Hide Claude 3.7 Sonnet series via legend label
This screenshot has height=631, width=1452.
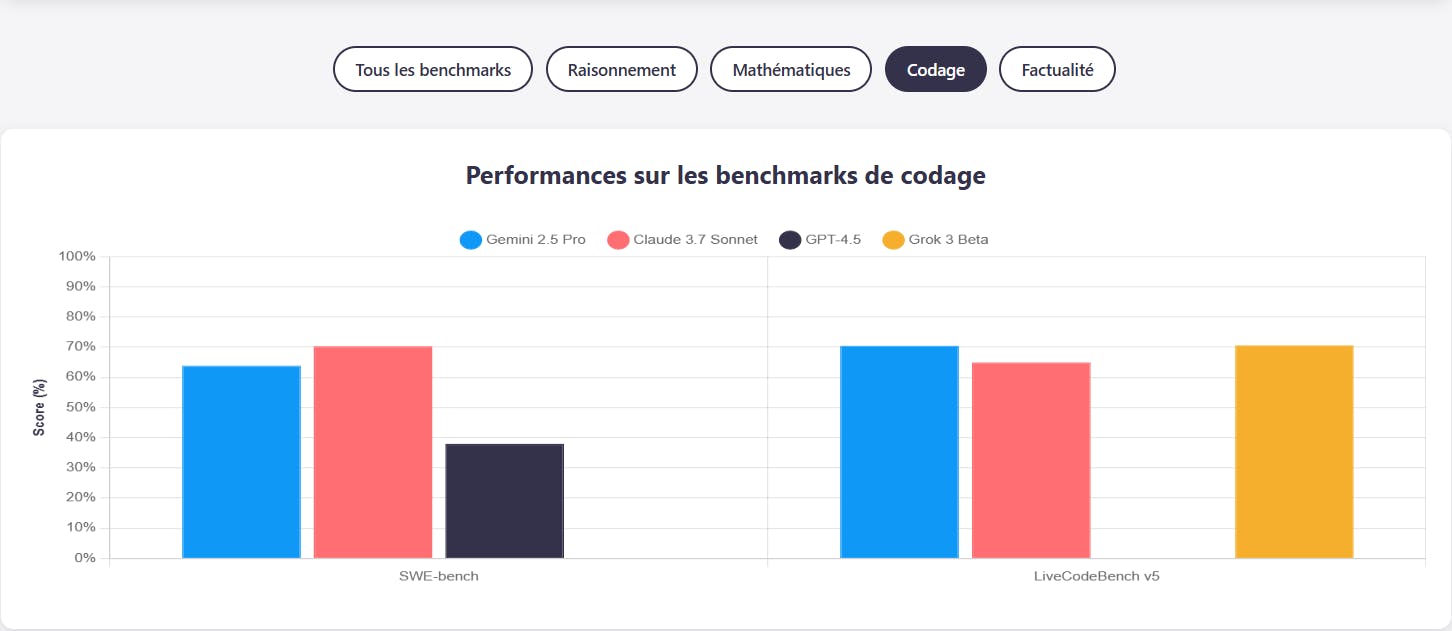[695, 240]
